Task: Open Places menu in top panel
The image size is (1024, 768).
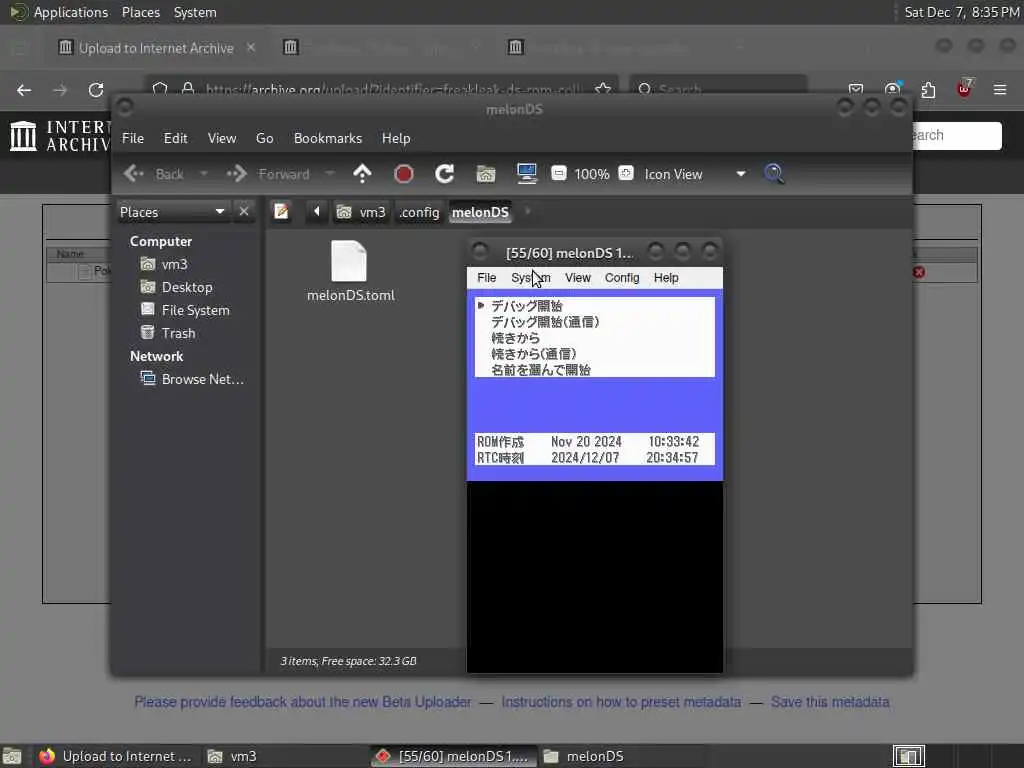Action: pyautogui.click(x=140, y=12)
